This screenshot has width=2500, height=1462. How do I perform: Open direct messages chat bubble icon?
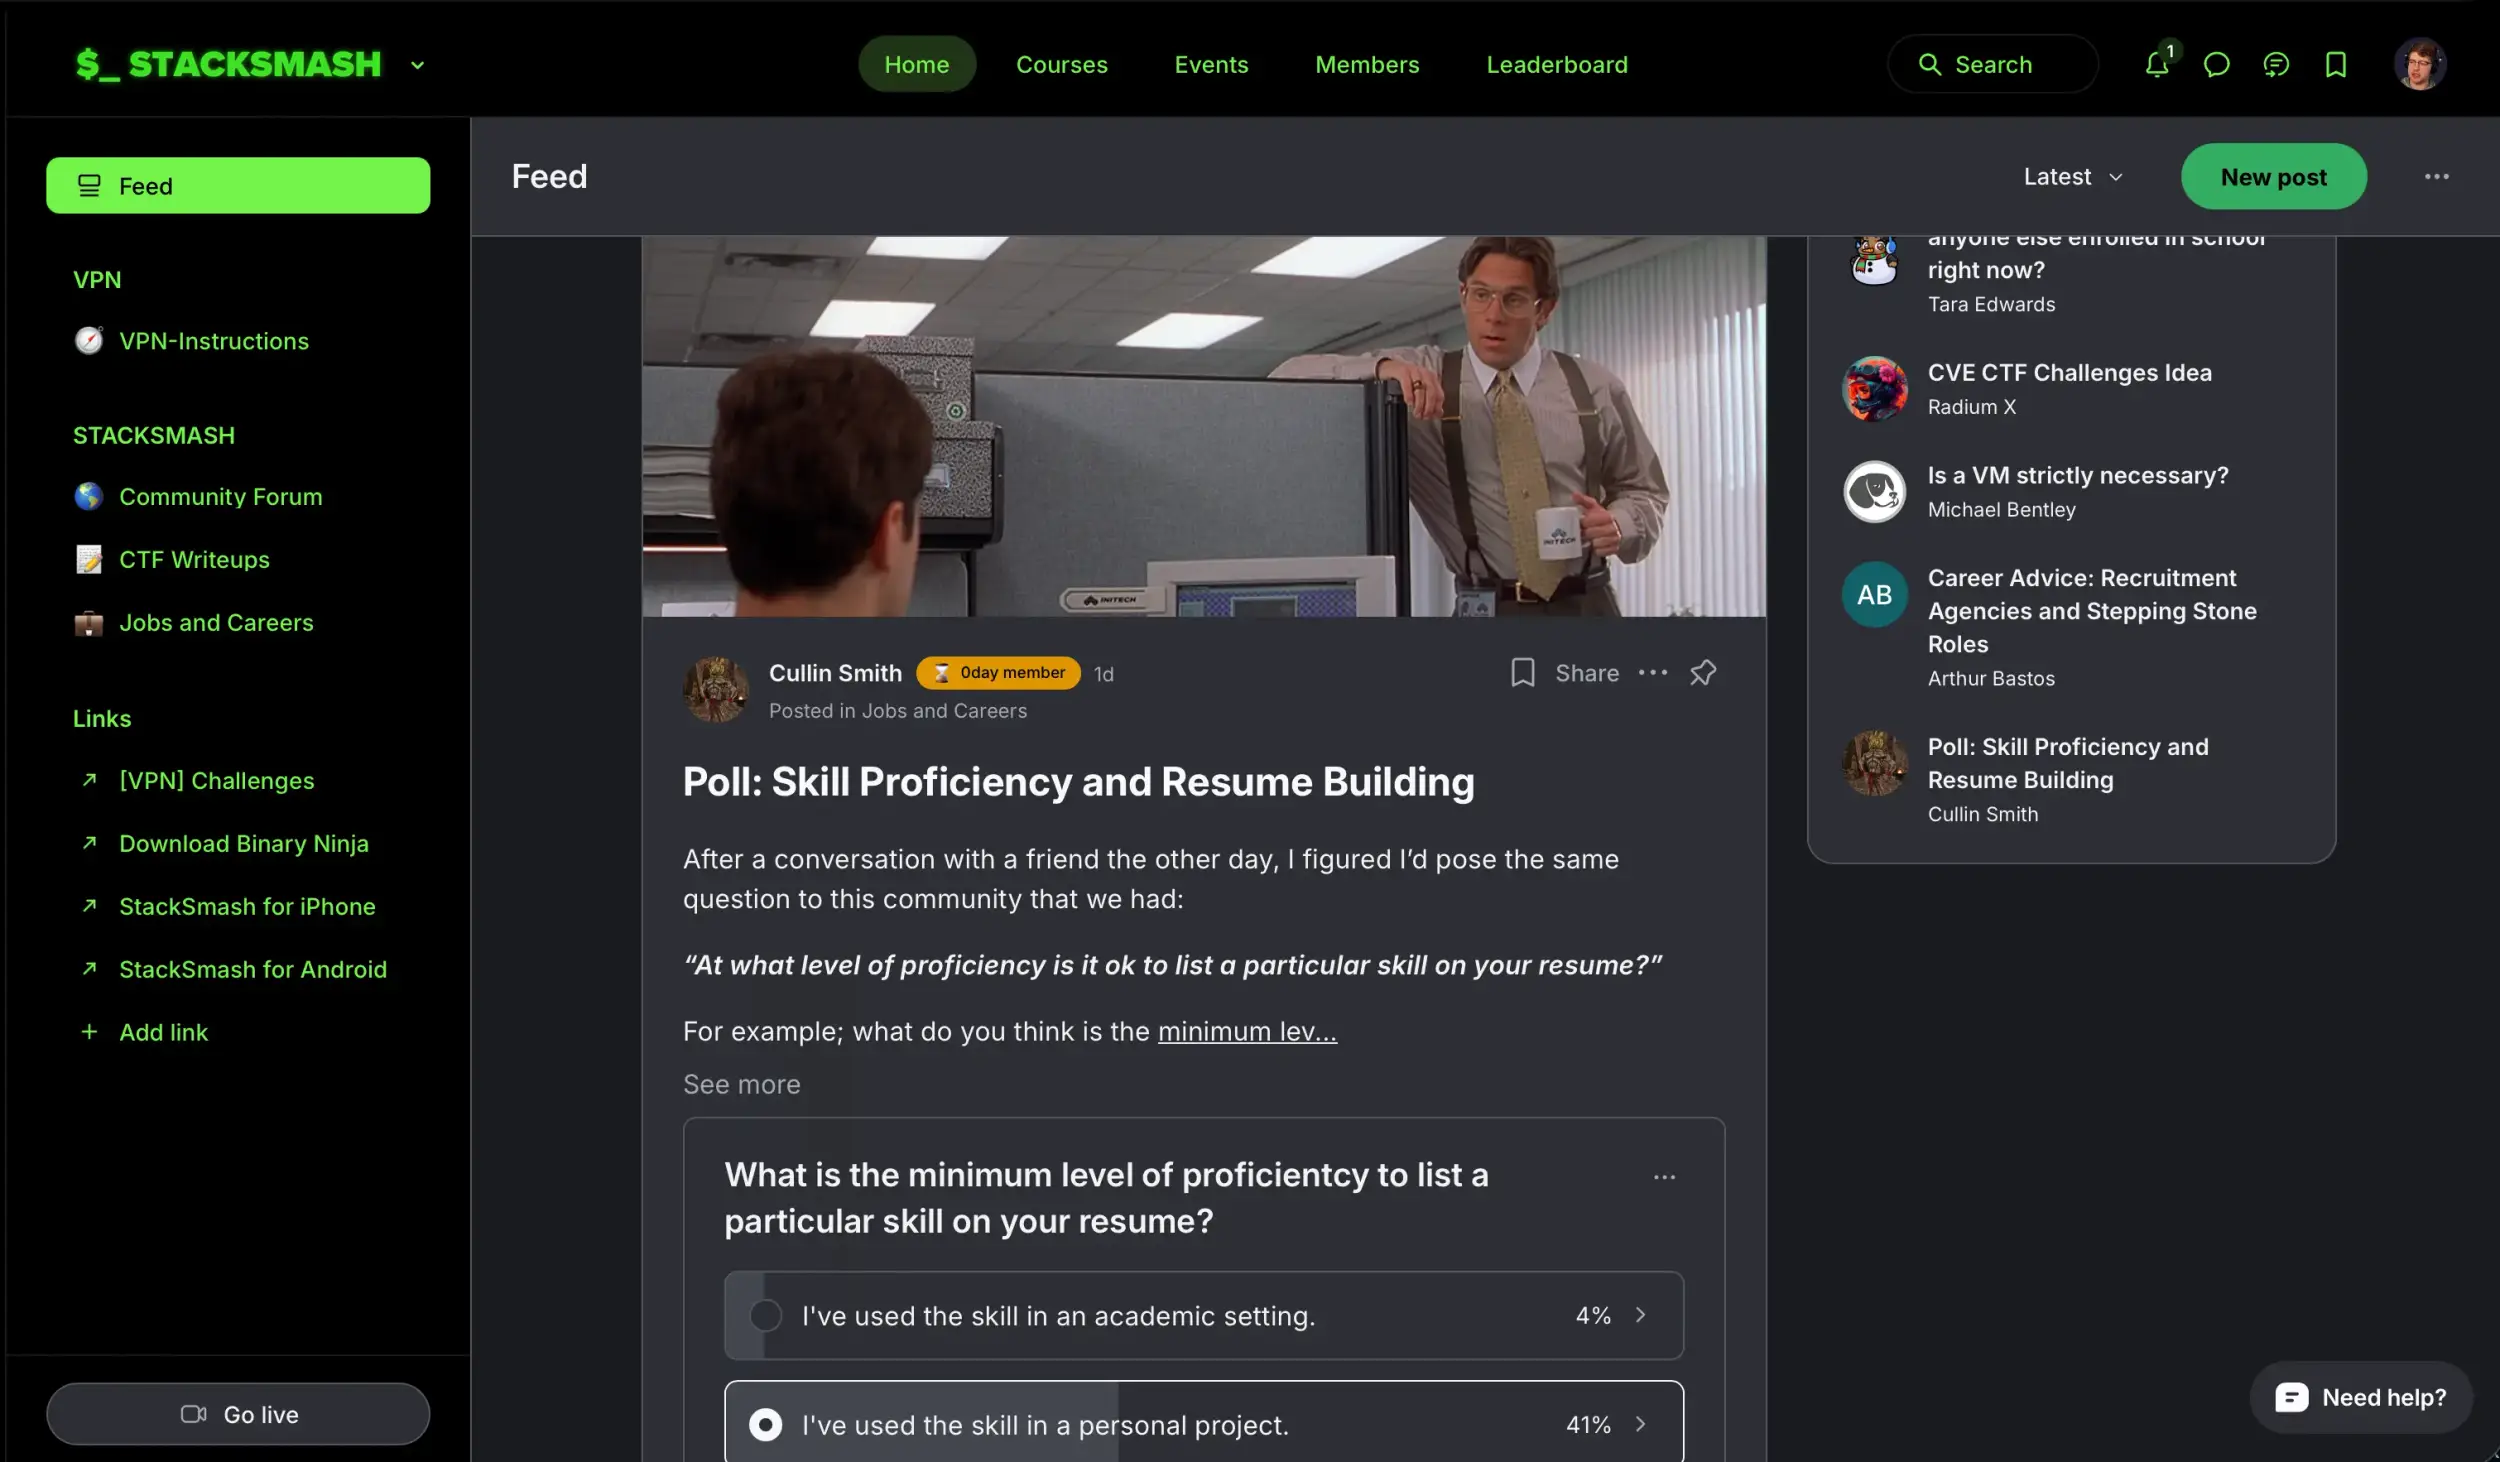pos(2216,65)
